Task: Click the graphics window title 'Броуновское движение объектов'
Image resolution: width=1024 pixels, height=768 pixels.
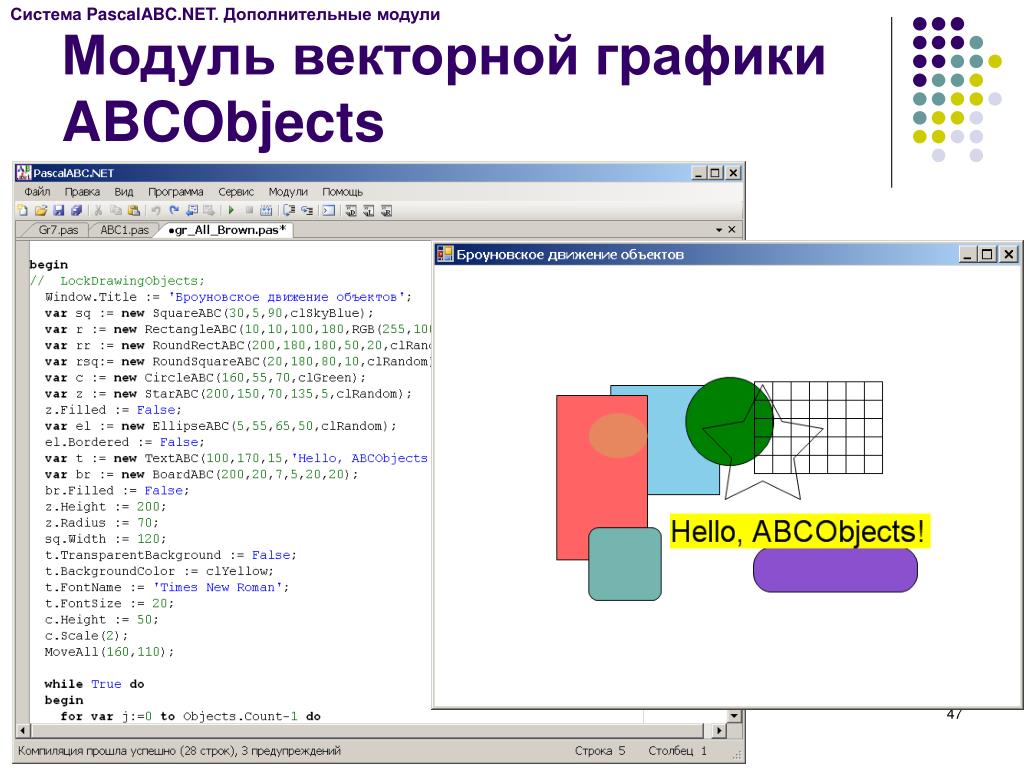Action: point(570,254)
